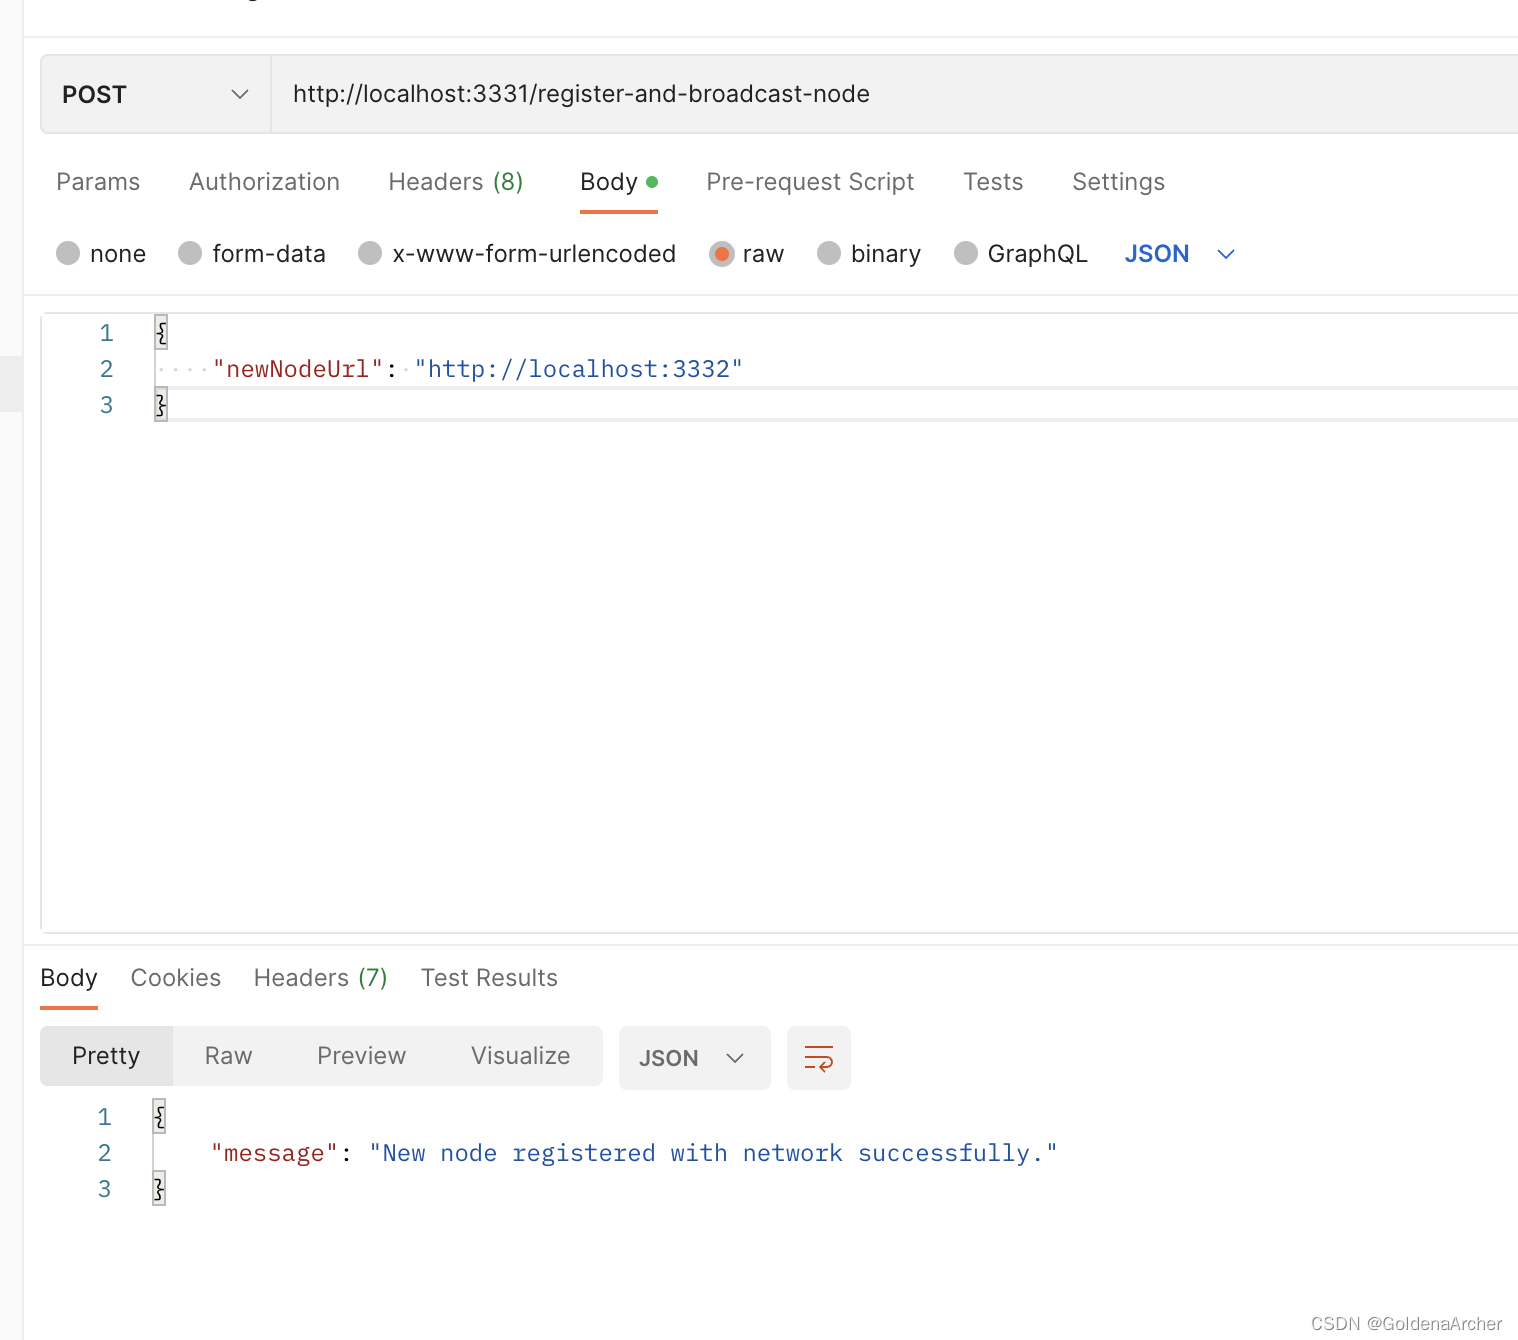1518x1340 pixels.
Task: Select the form-data body type
Action: [x=252, y=254]
